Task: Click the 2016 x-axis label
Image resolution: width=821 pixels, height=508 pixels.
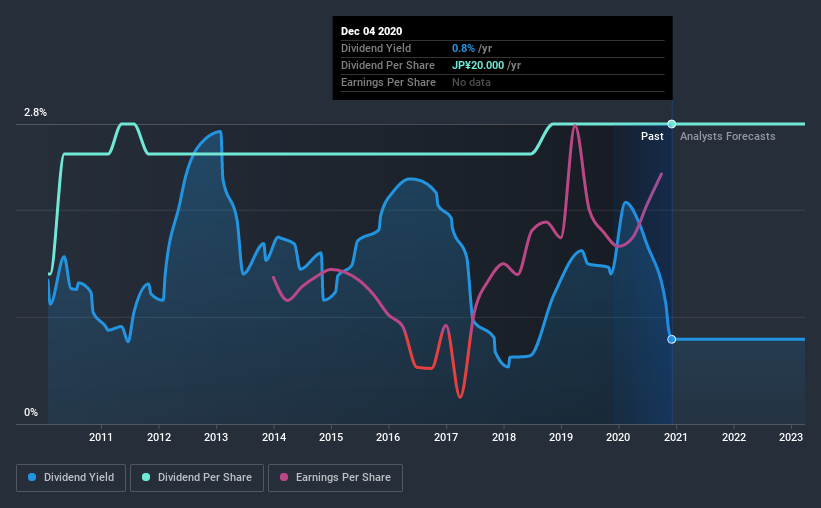Action: coord(388,437)
